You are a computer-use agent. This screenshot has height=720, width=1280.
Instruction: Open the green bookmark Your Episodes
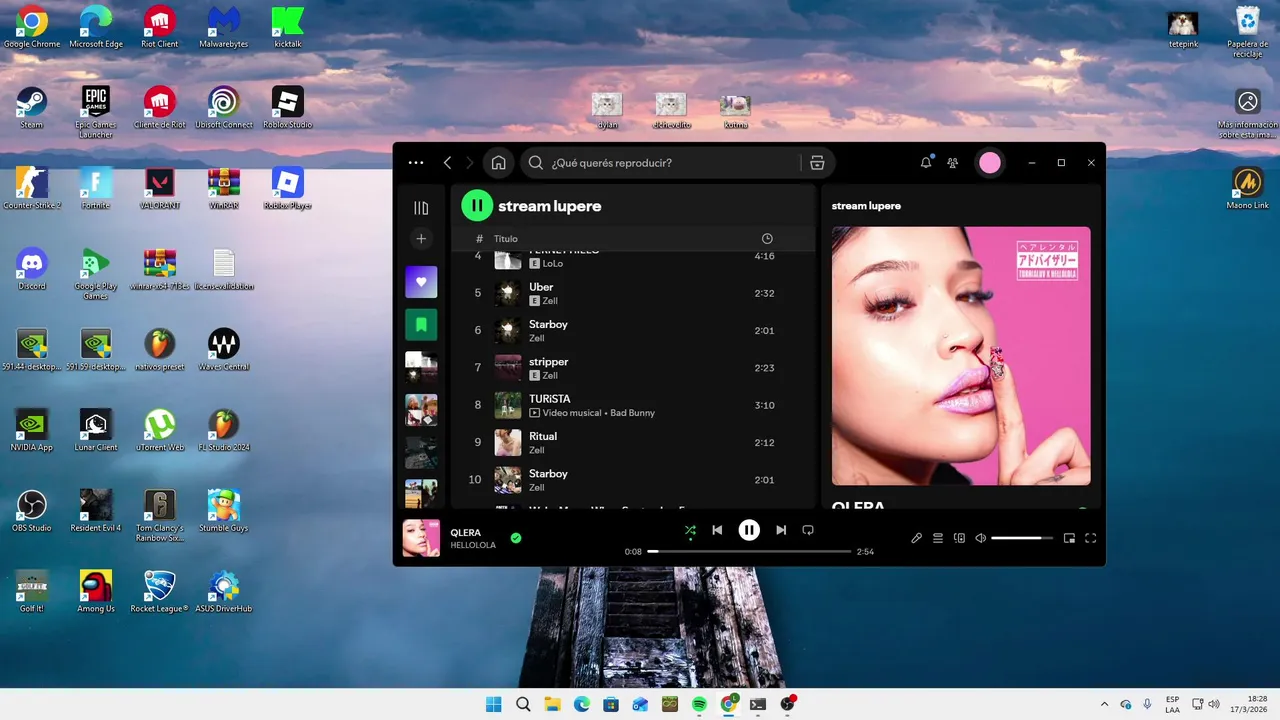pyautogui.click(x=421, y=325)
